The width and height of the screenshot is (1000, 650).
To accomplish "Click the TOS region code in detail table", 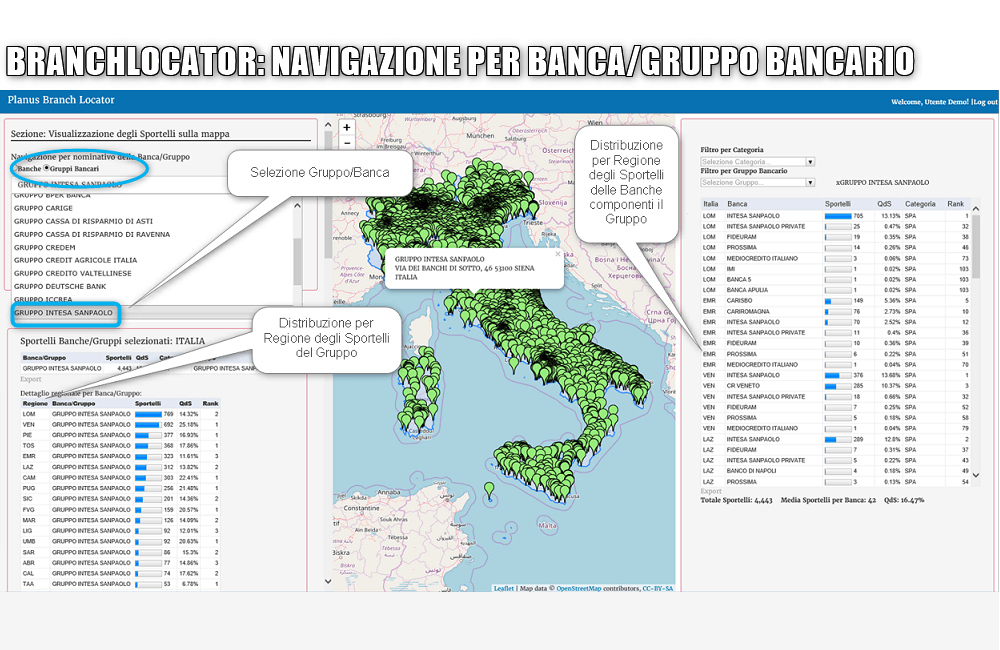I will (x=28, y=446).
